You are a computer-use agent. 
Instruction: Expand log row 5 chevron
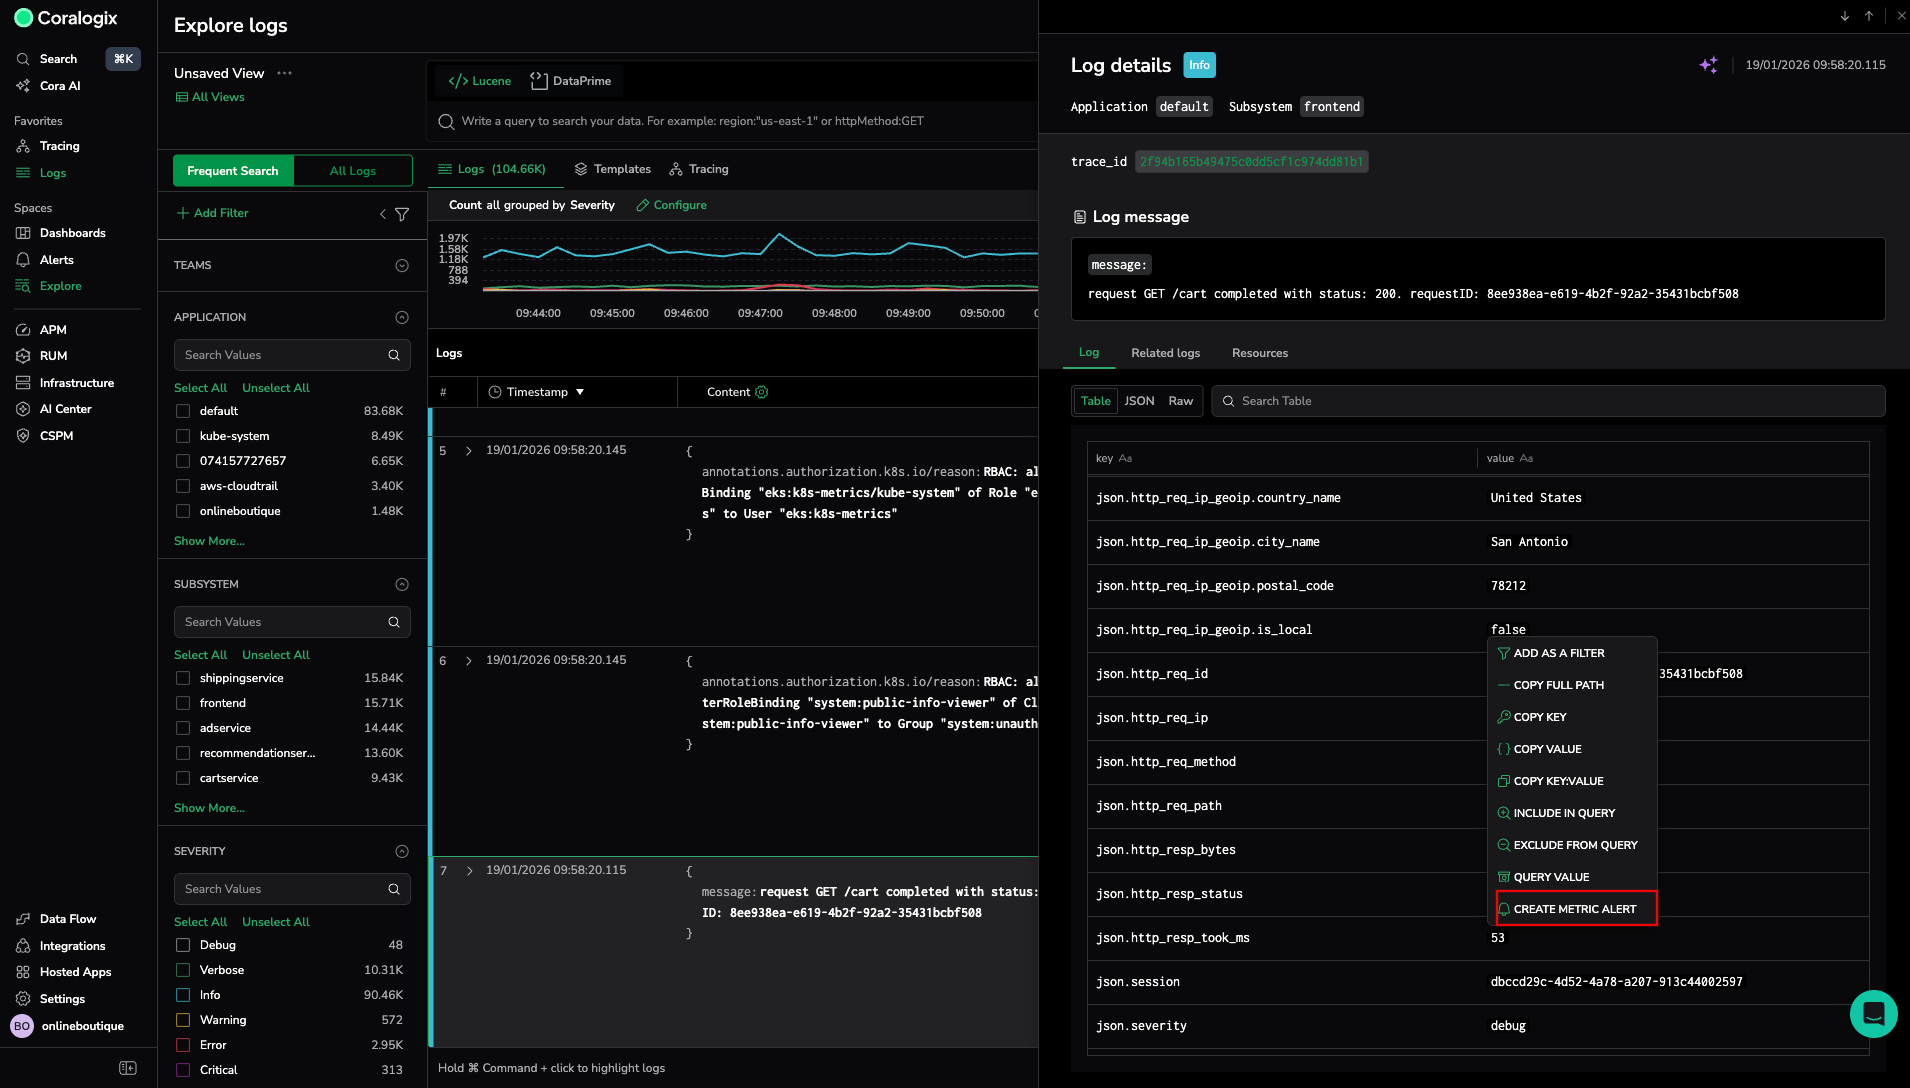tap(469, 451)
